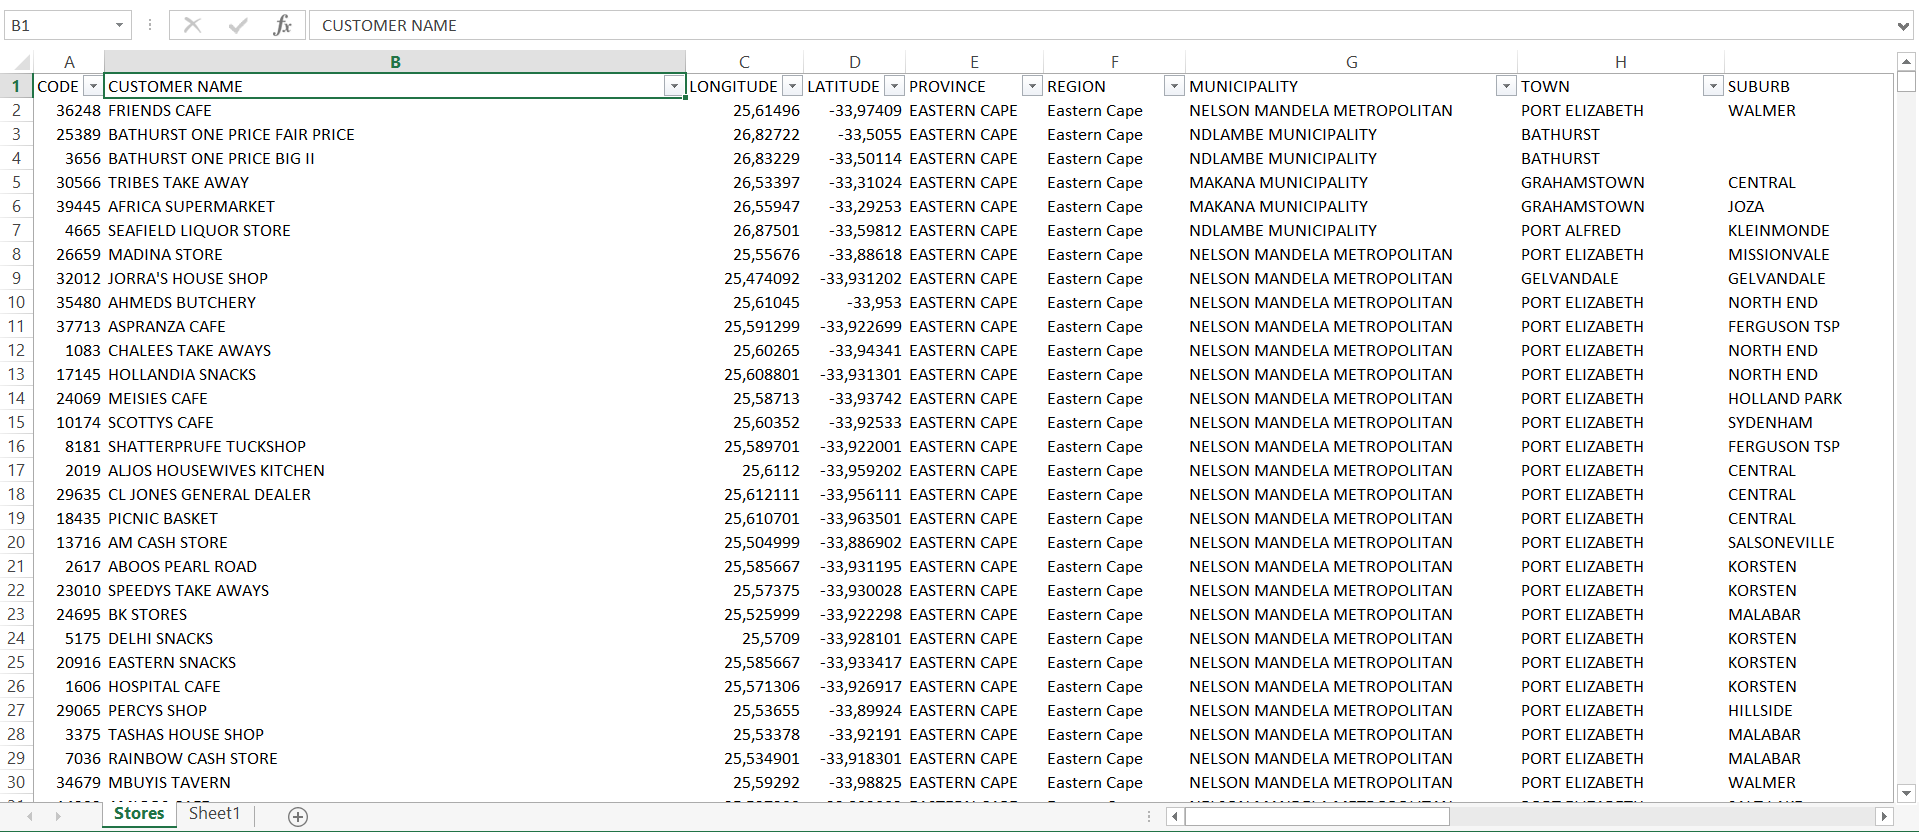Select code cell 25389
This screenshot has width=1919, height=832.
click(69, 135)
